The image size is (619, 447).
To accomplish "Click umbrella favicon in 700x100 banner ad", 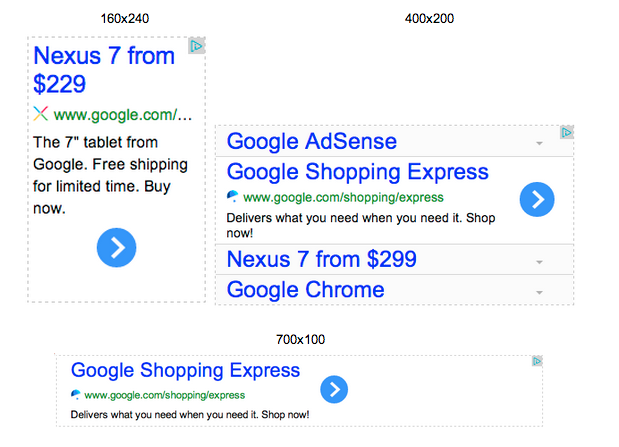I will pos(75,394).
